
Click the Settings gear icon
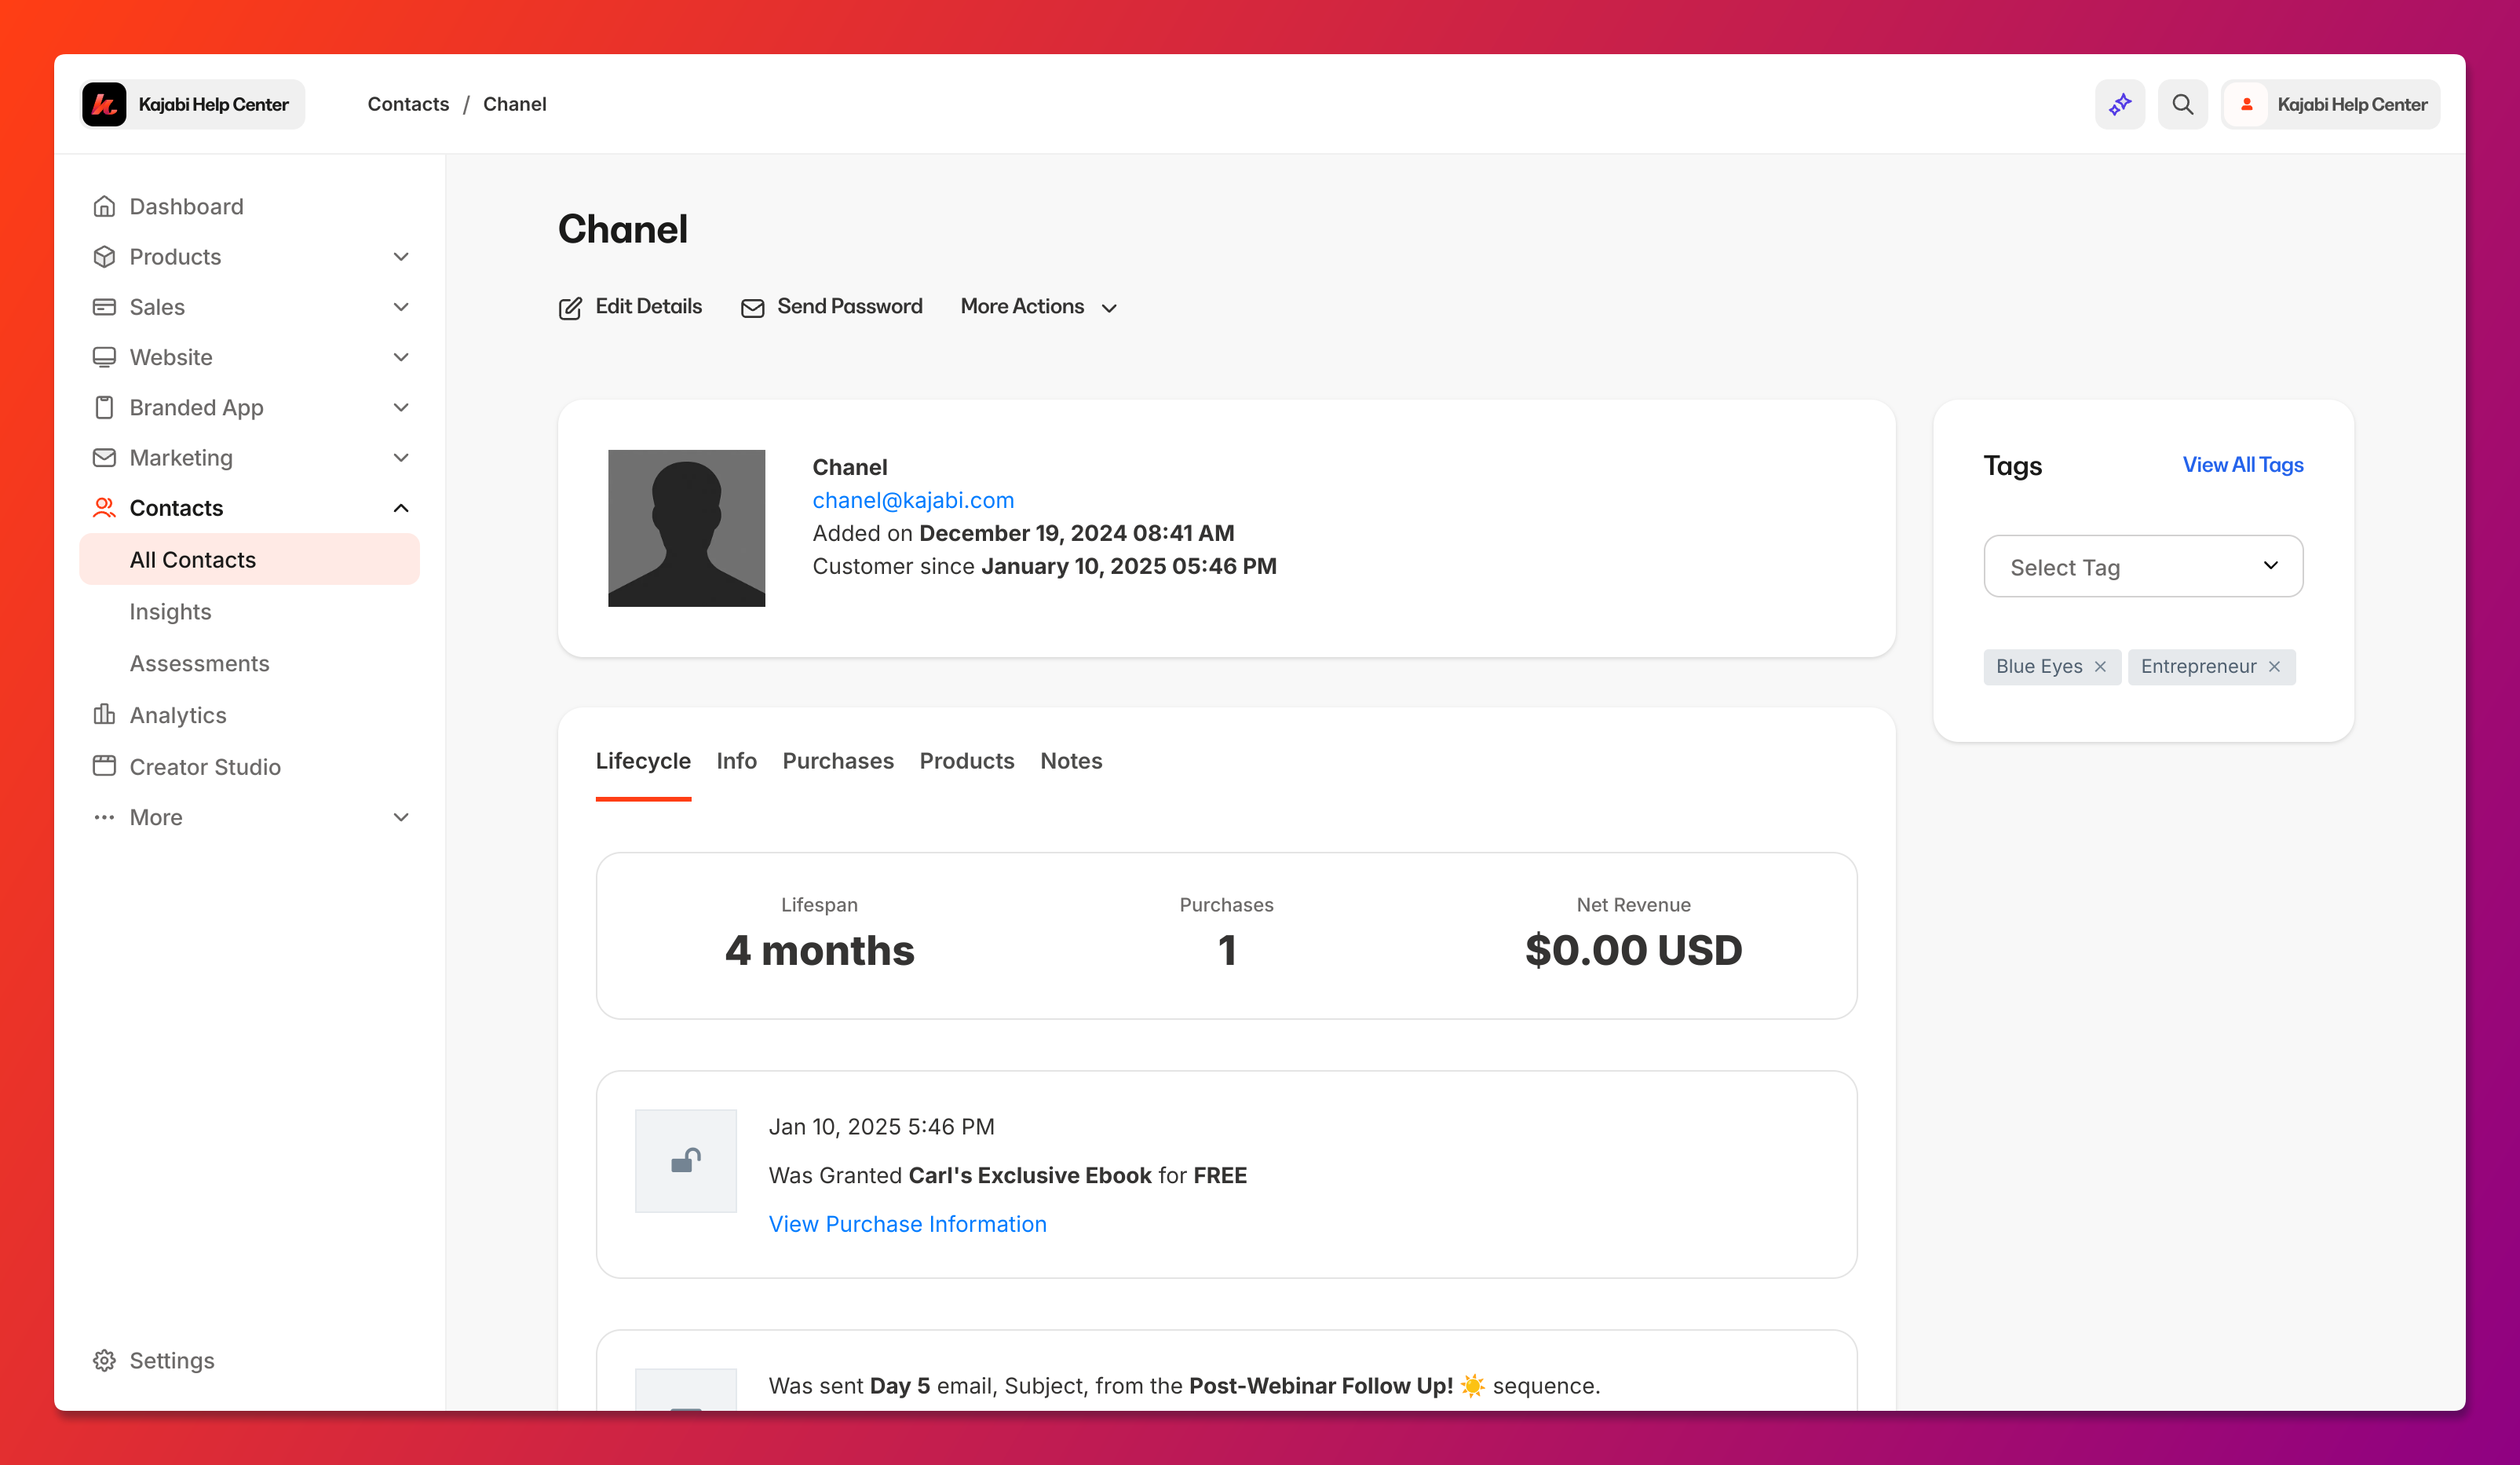tap(104, 1360)
